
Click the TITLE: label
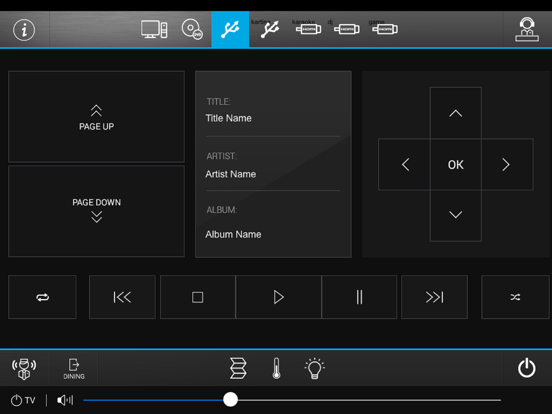(x=219, y=102)
